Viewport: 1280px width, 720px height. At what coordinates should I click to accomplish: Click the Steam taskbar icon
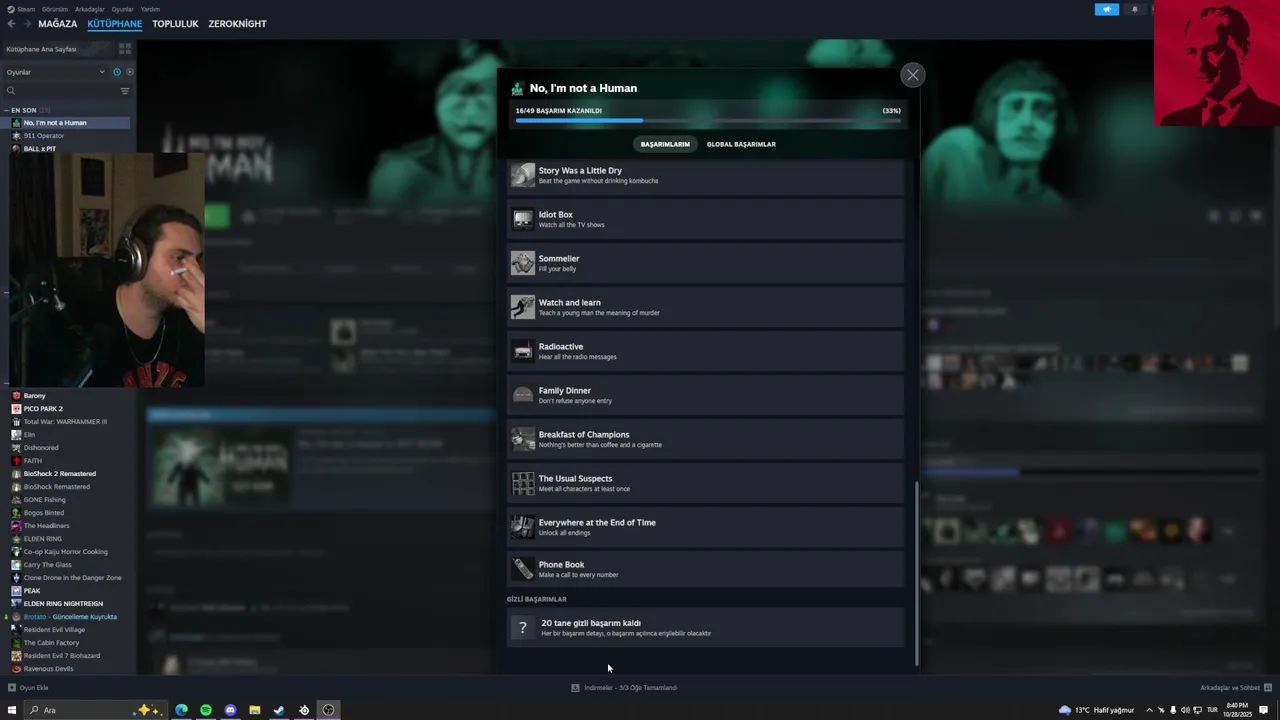pos(279,710)
